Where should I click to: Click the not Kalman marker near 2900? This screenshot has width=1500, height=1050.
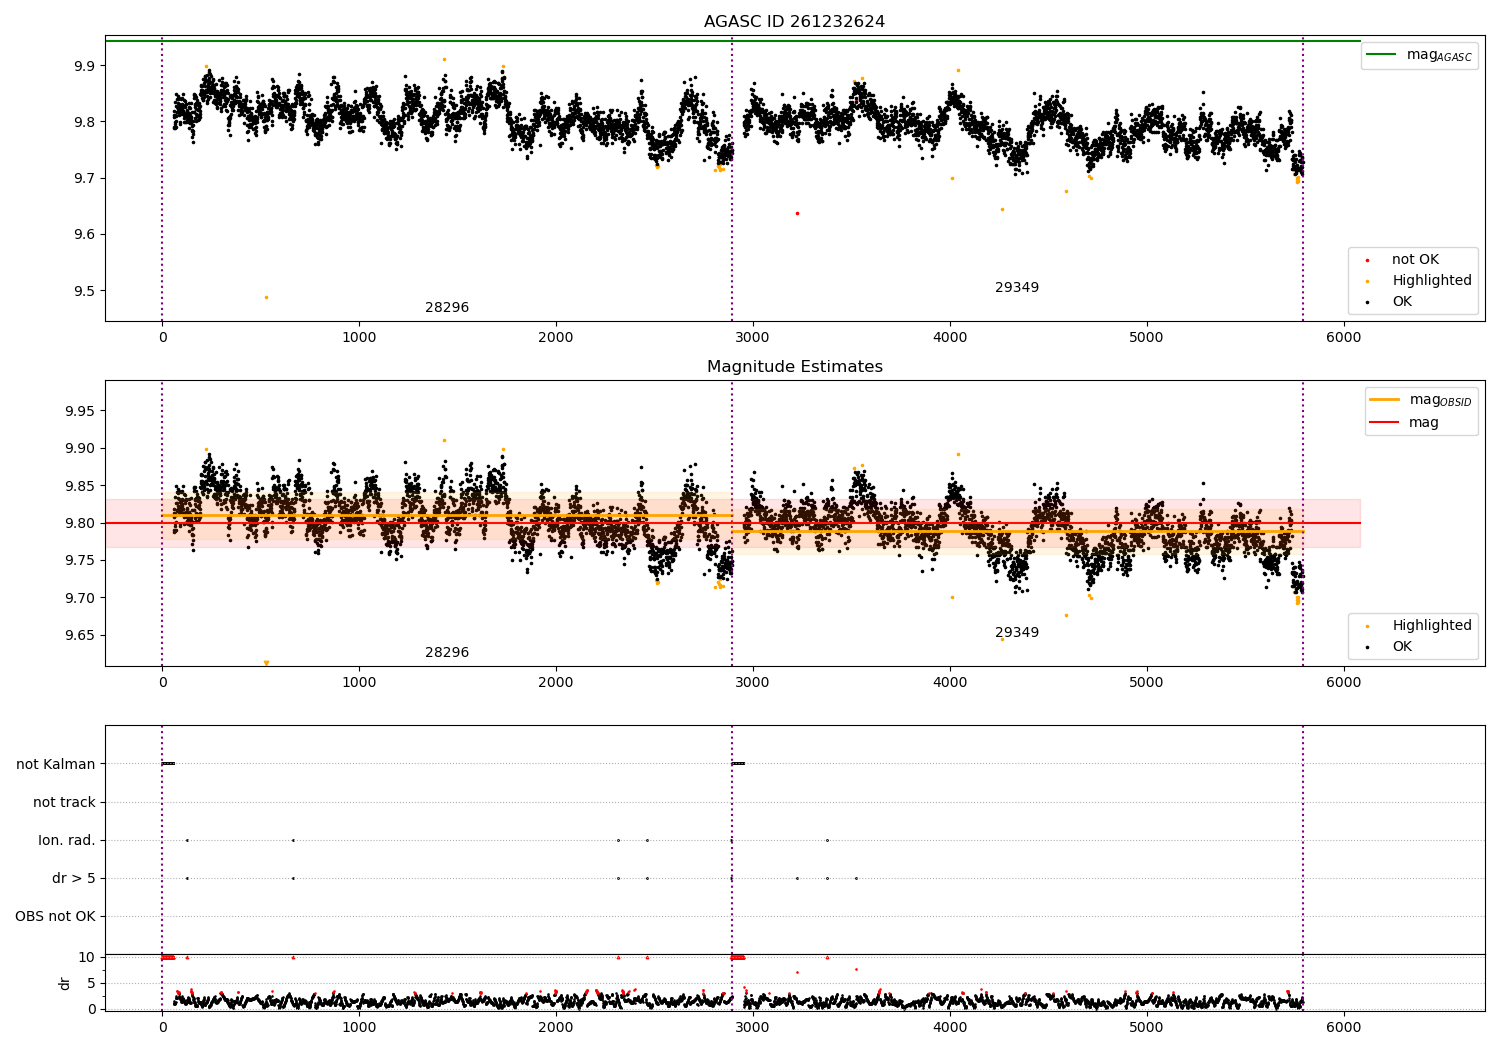738,764
